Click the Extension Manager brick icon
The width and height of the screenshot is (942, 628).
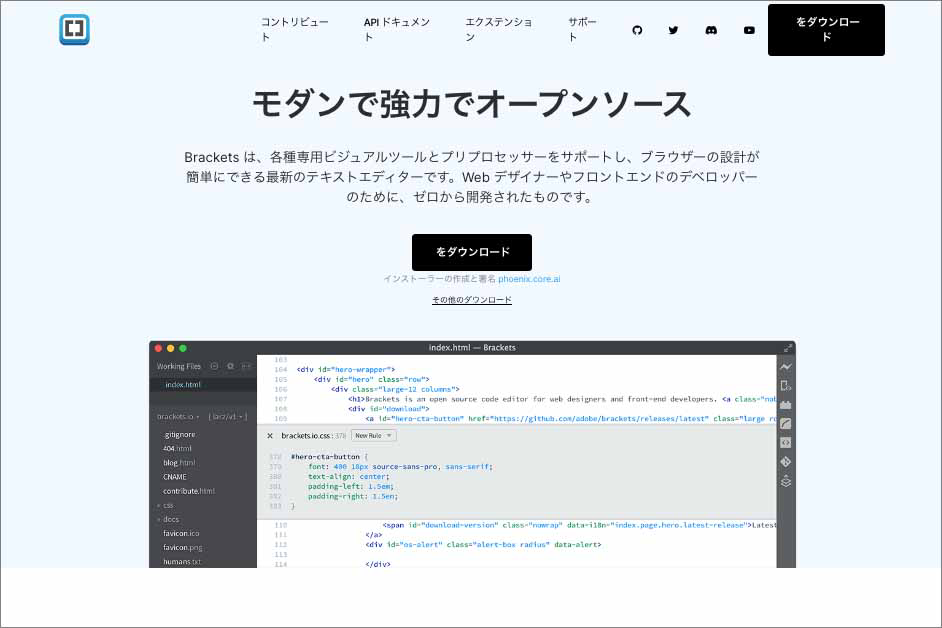coord(786,404)
